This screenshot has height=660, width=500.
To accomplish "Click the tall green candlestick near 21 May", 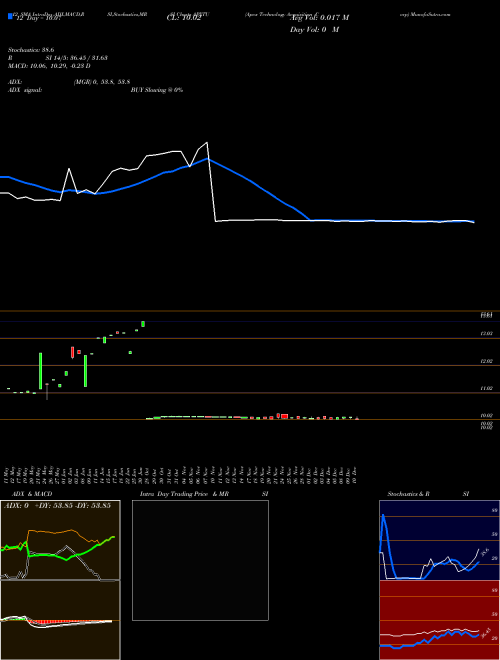I will (40, 371).
